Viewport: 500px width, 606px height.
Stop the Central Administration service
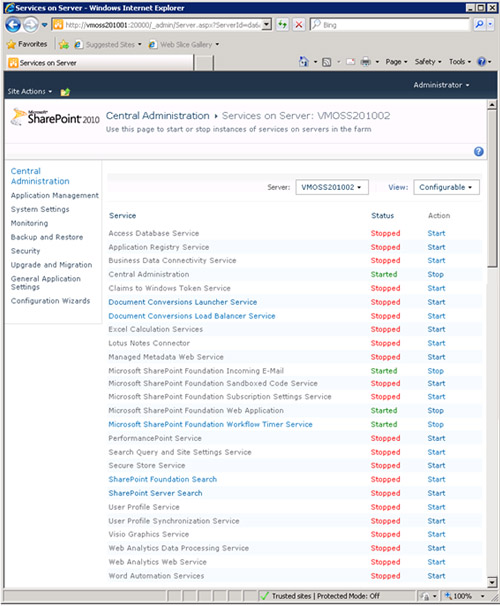point(435,274)
